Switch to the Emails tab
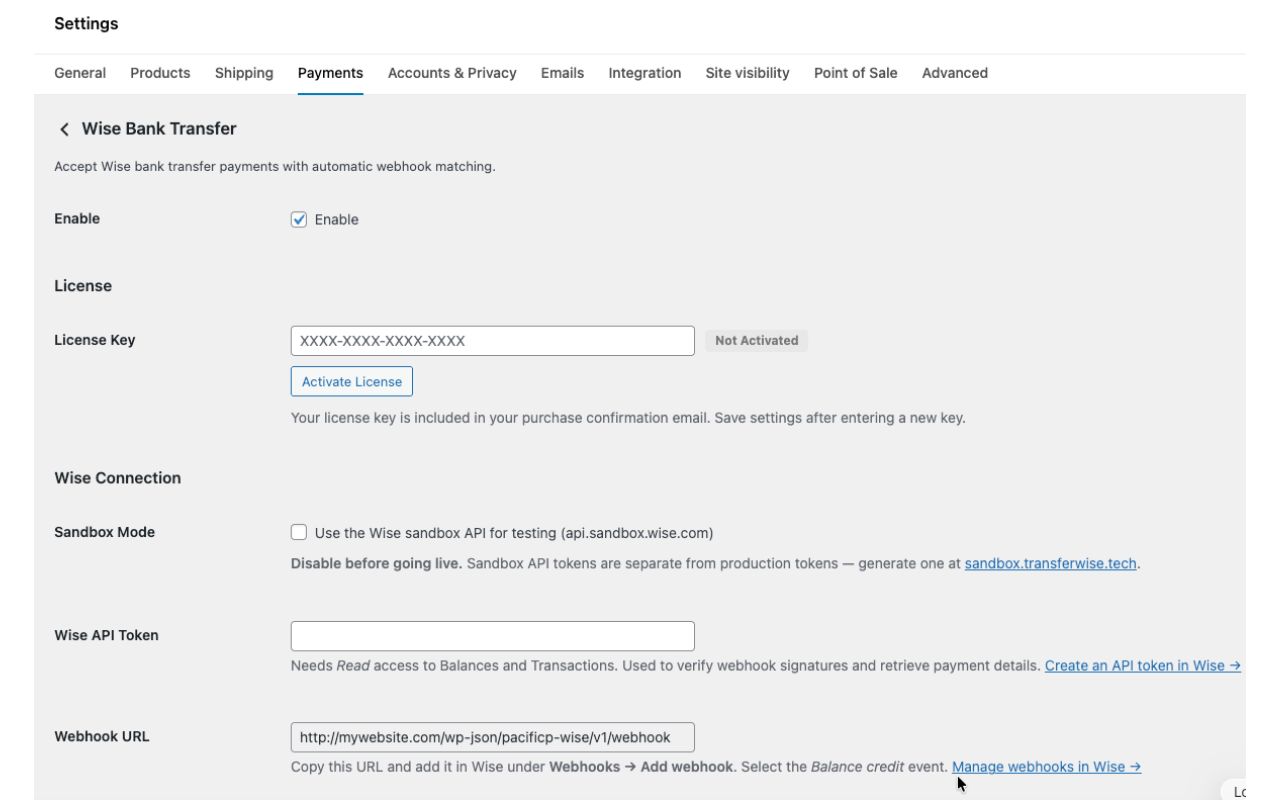This screenshot has width=1280, height=800. (x=562, y=73)
